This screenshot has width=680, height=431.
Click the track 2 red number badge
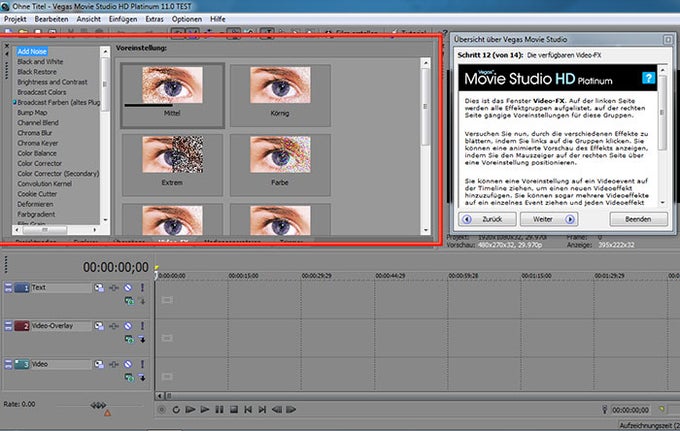pos(22,326)
